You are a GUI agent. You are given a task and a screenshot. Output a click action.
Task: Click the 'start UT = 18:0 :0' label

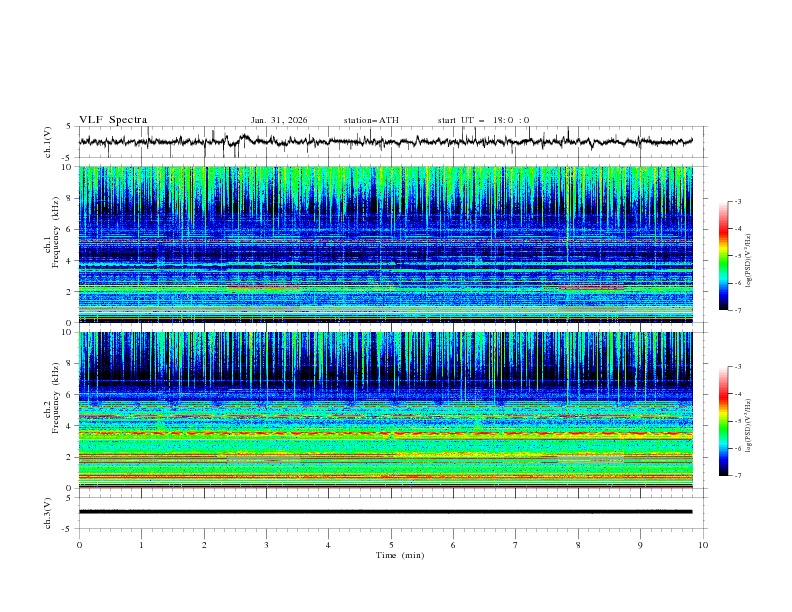pos(483,120)
